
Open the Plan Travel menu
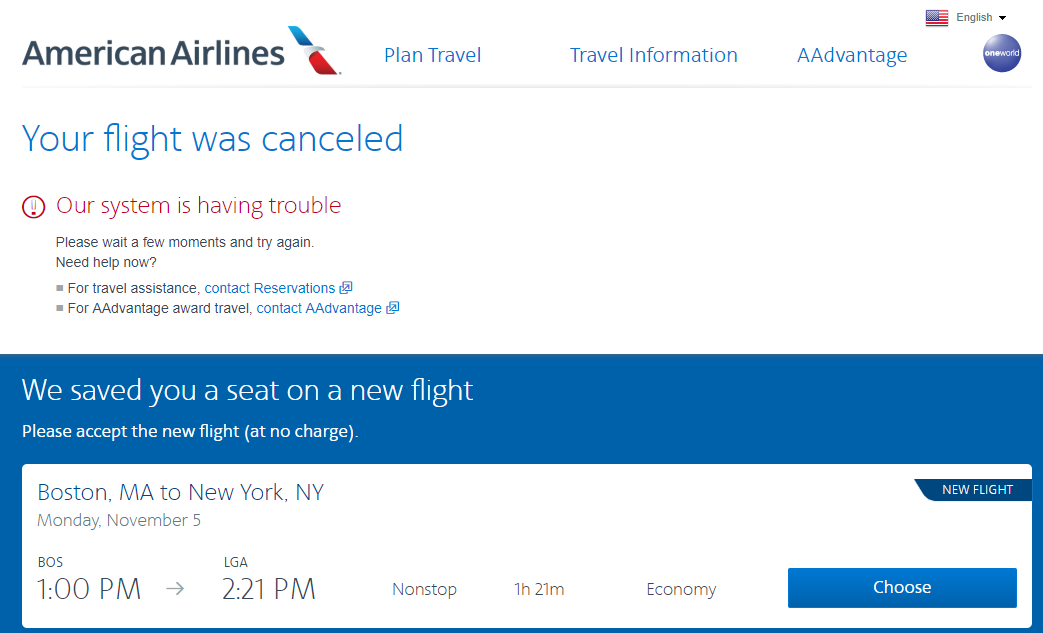[432, 55]
